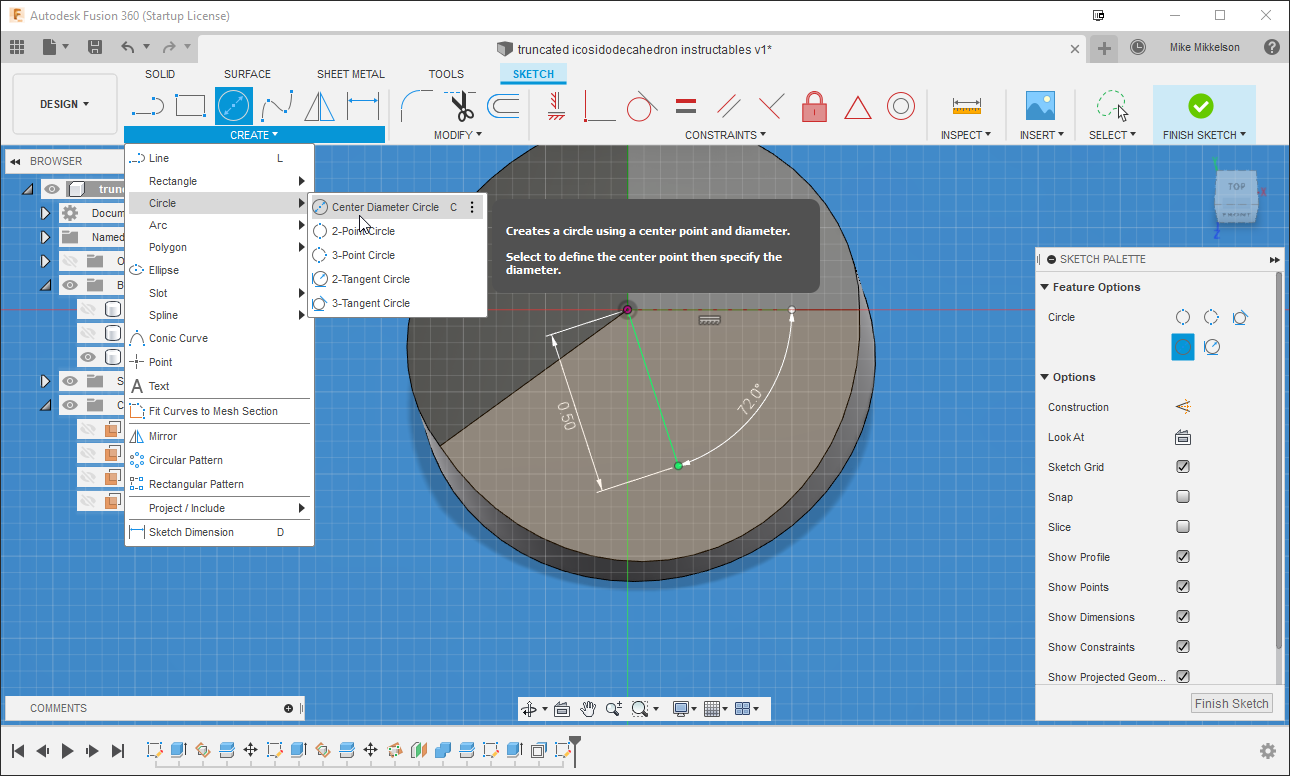Viewport: 1290px width, 776px height.
Task: Select the Concentric constraint icon
Action: 901,105
